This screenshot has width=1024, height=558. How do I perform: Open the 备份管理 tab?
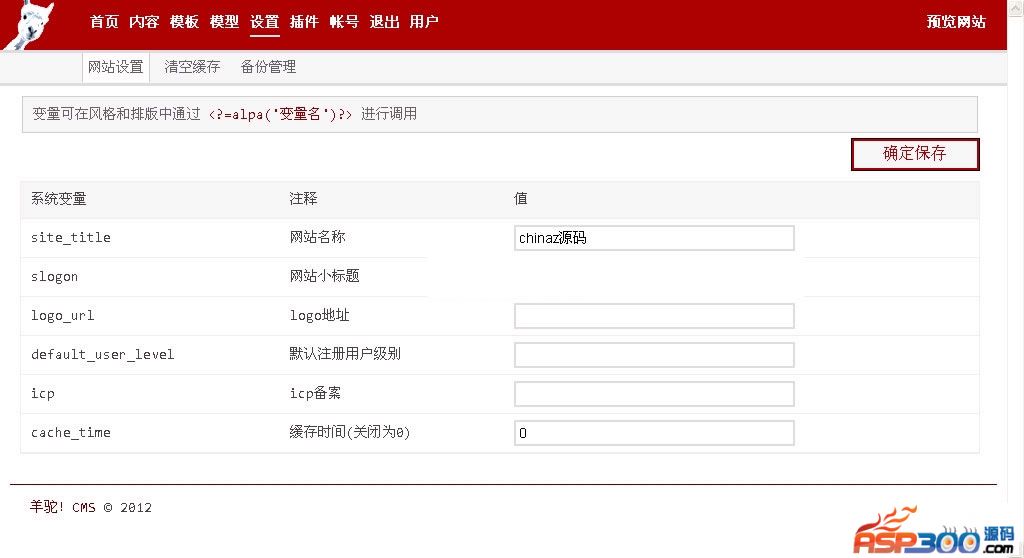point(268,67)
